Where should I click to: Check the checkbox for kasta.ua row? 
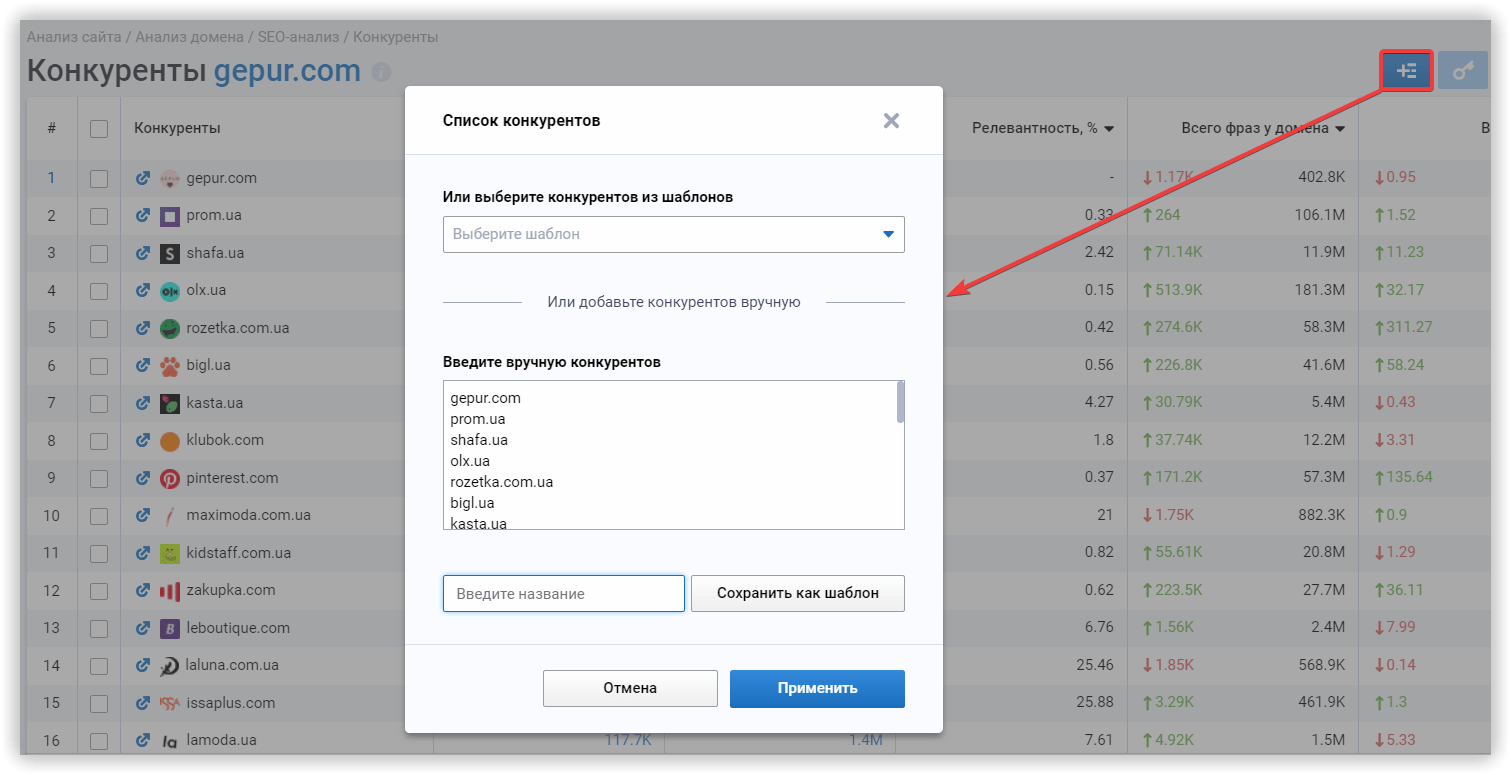[99, 403]
